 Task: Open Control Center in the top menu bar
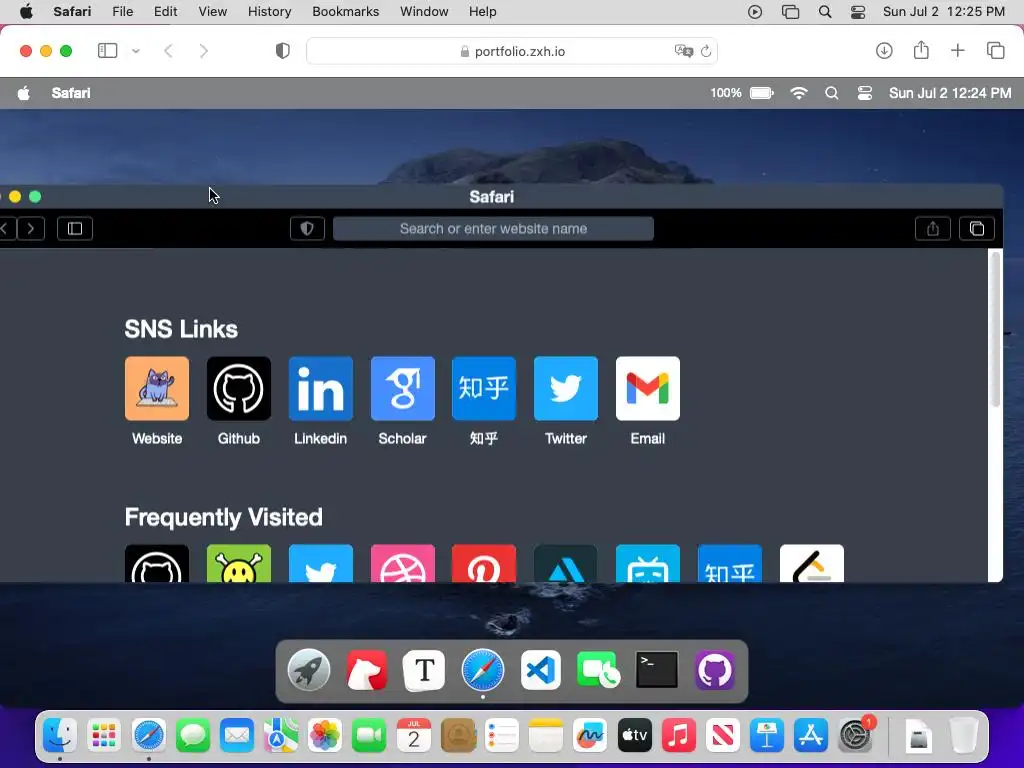pos(858,12)
